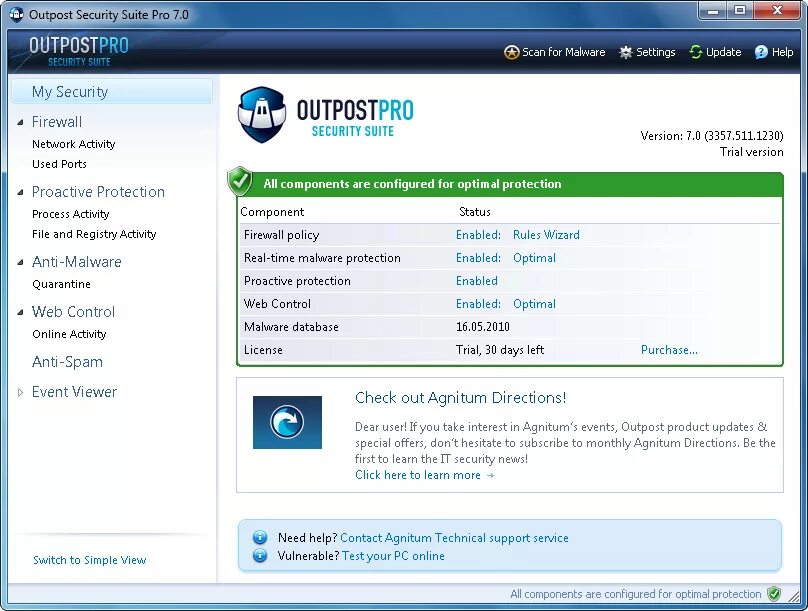808x611 pixels.
Task: Open Help from top toolbar
Action: 782,52
